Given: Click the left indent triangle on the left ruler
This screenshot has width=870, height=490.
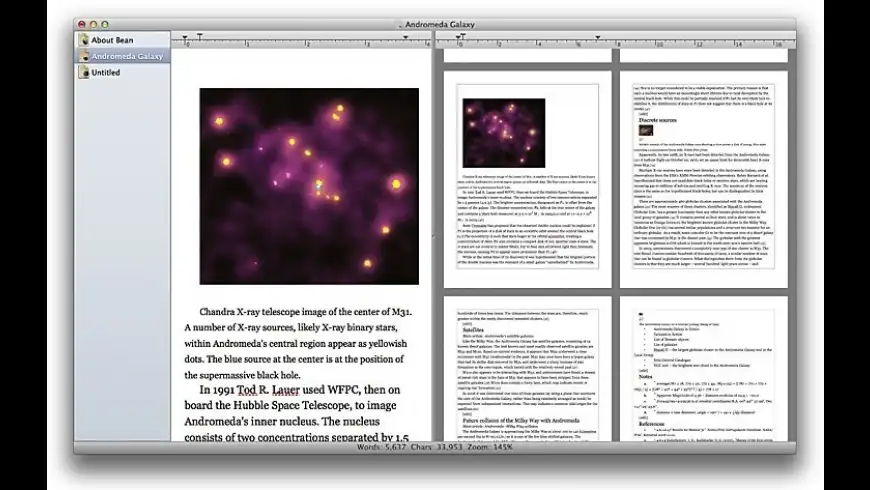Looking at the screenshot, I should [x=185, y=38].
